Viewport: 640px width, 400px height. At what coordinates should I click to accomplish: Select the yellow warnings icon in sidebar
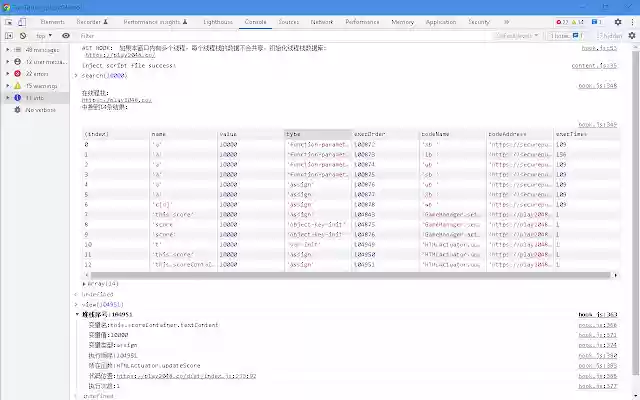click(x=17, y=86)
